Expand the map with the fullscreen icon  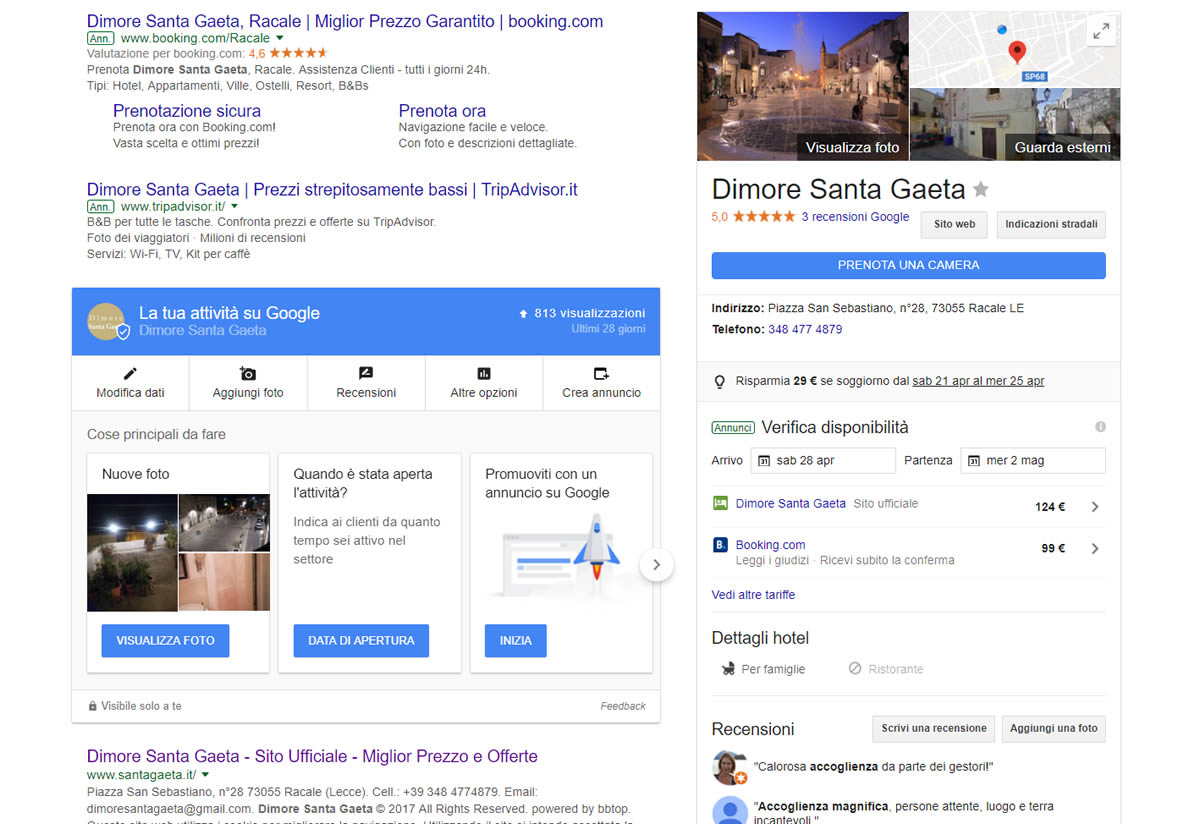[x=1101, y=32]
